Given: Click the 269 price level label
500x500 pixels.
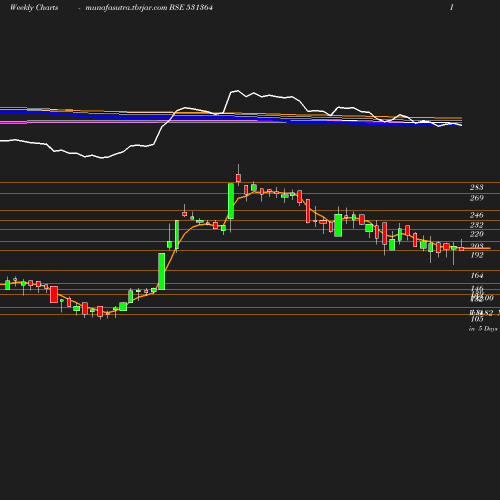Looking at the screenshot, I should 477,198.
